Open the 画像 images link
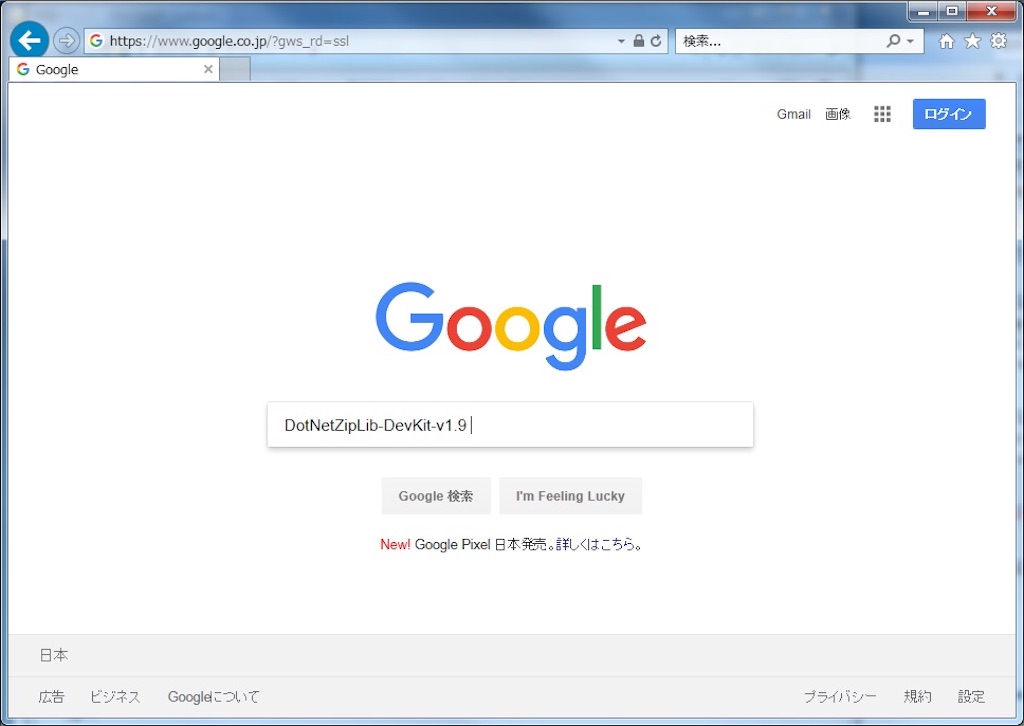The width and height of the screenshot is (1024, 726). (837, 114)
